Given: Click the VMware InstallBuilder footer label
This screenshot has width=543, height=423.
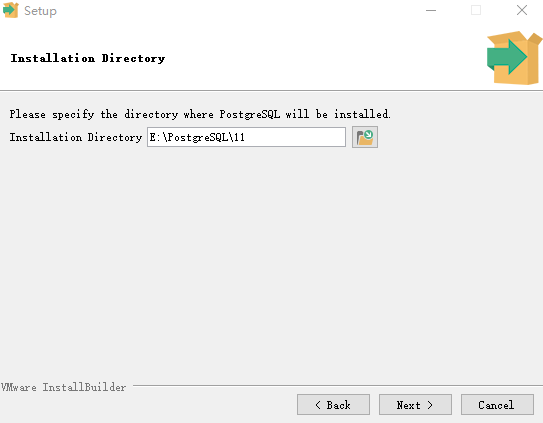Looking at the screenshot, I should (63, 387).
